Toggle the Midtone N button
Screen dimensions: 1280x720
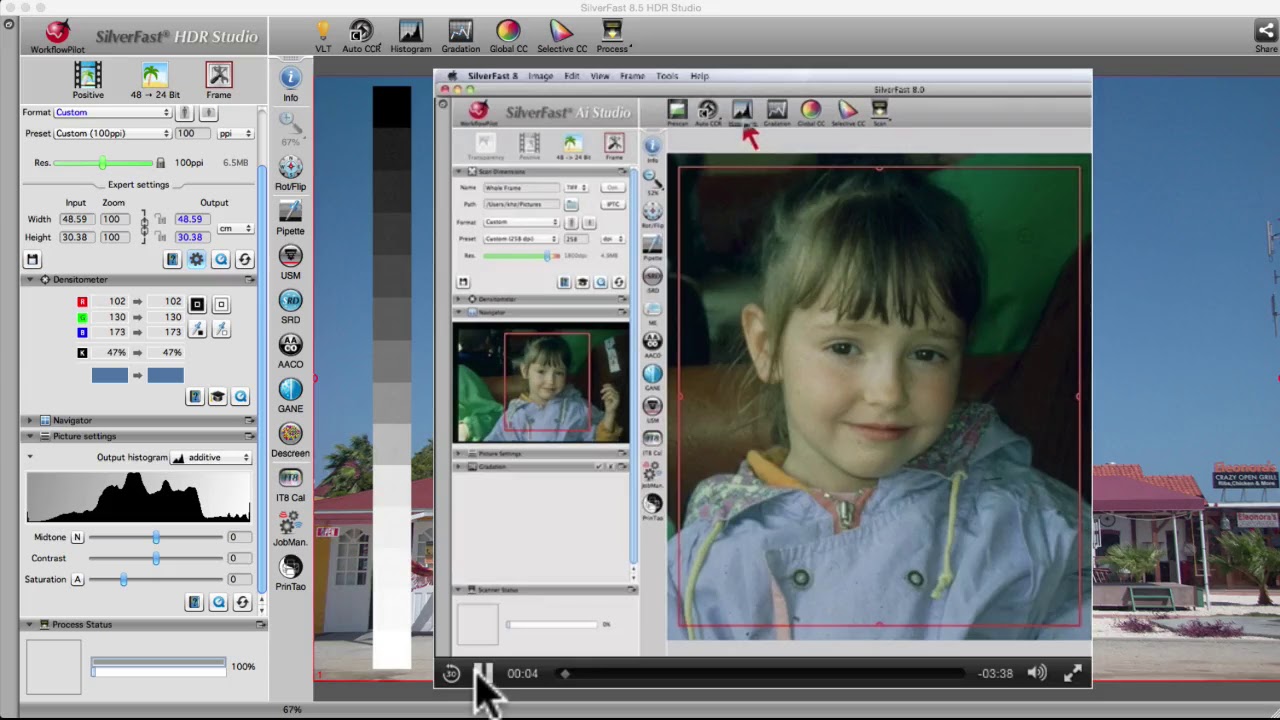tap(77, 537)
